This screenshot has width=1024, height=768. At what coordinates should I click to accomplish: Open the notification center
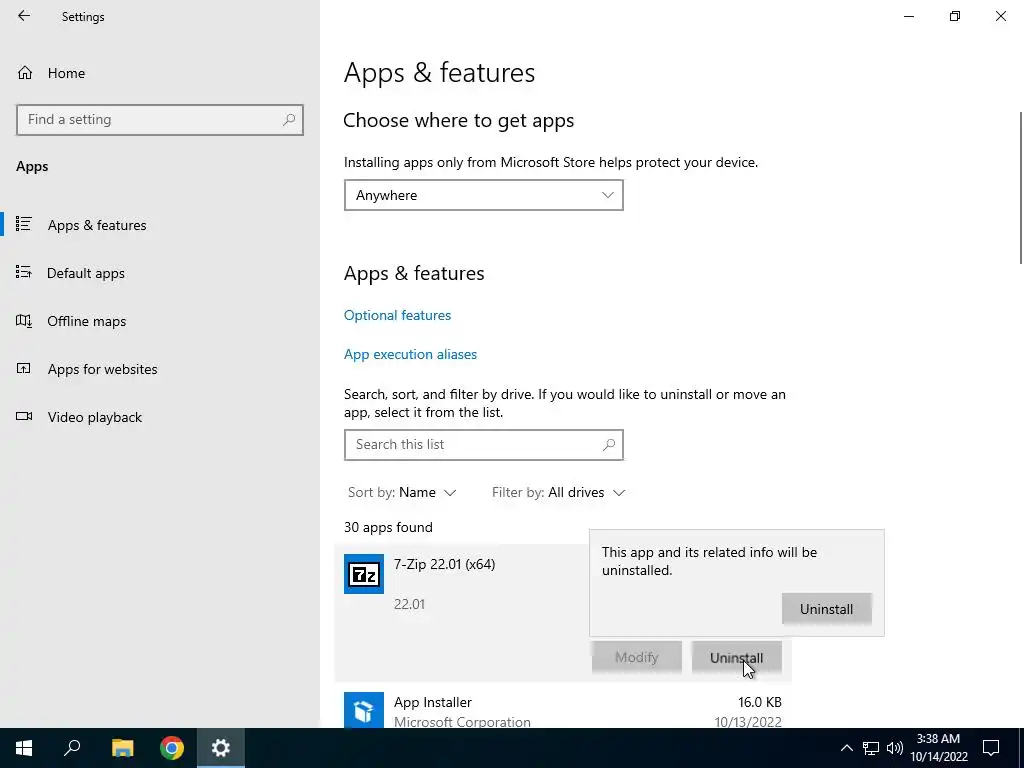pos(991,748)
